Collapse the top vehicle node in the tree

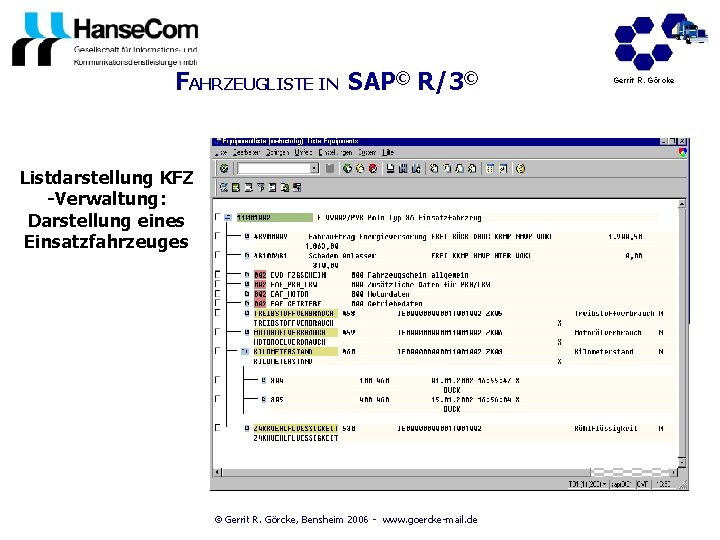point(228,218)
